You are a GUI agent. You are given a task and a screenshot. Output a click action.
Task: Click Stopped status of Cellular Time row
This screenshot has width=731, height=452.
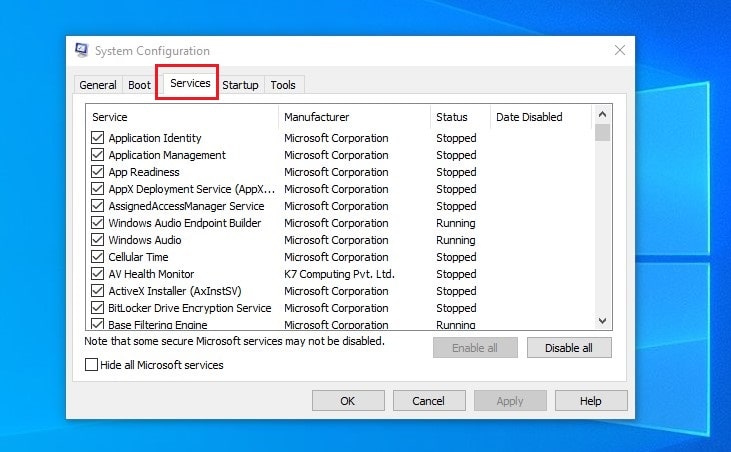click(x=456, y=257)
